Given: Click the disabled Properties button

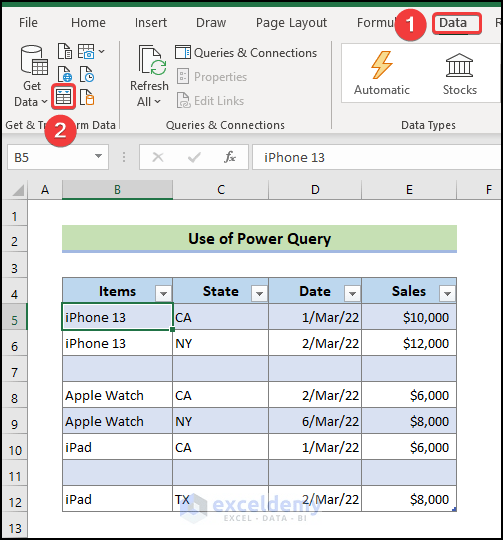Looking at the screenshot, I should 212,77.
